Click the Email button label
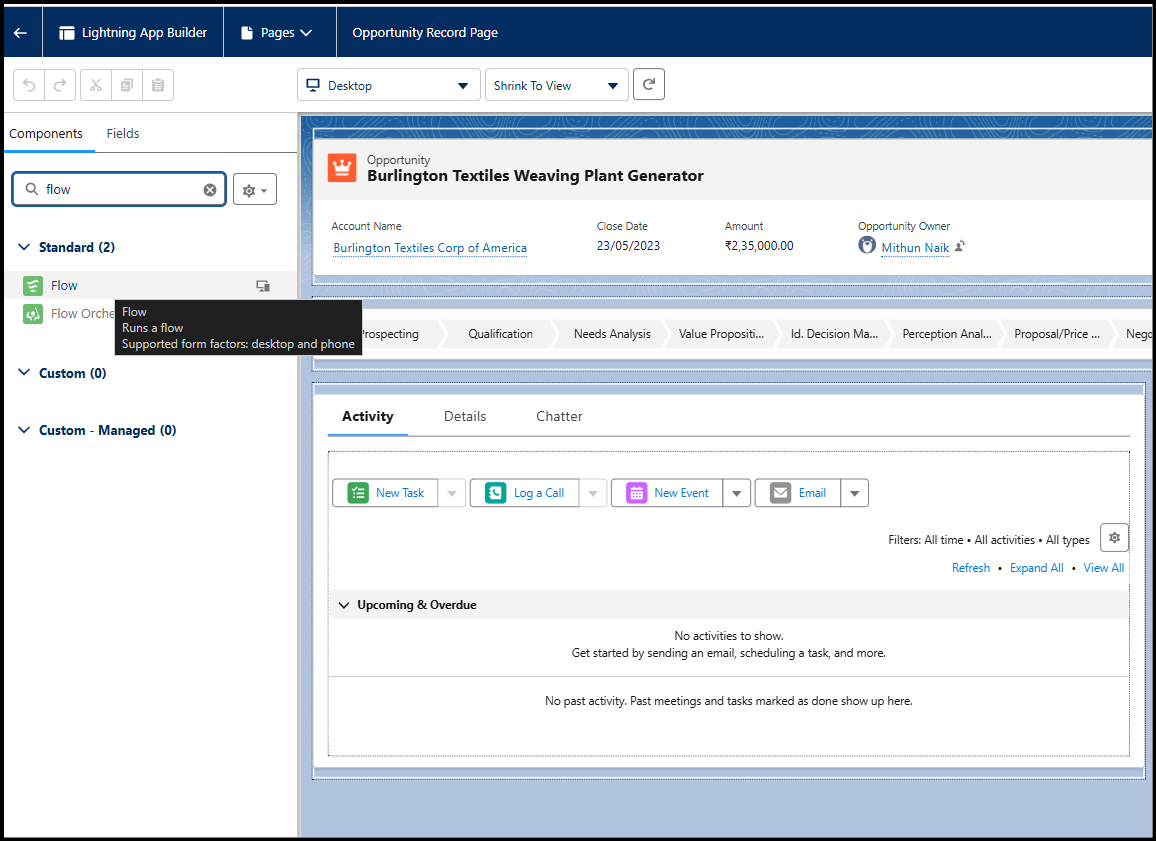1156x841 pixels. 812,493
